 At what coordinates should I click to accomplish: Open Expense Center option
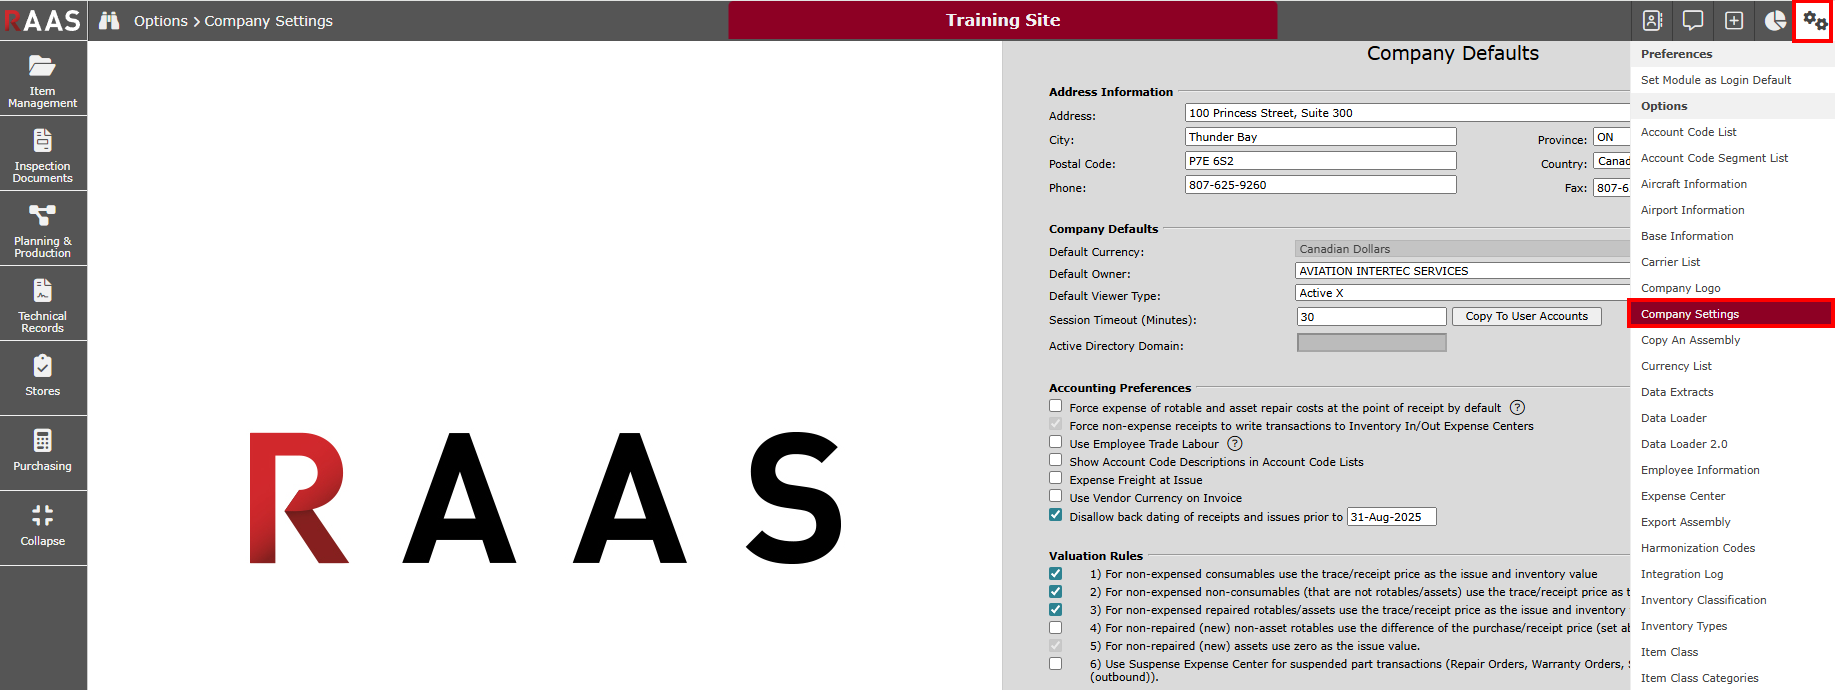click(x=1732, y=496)
